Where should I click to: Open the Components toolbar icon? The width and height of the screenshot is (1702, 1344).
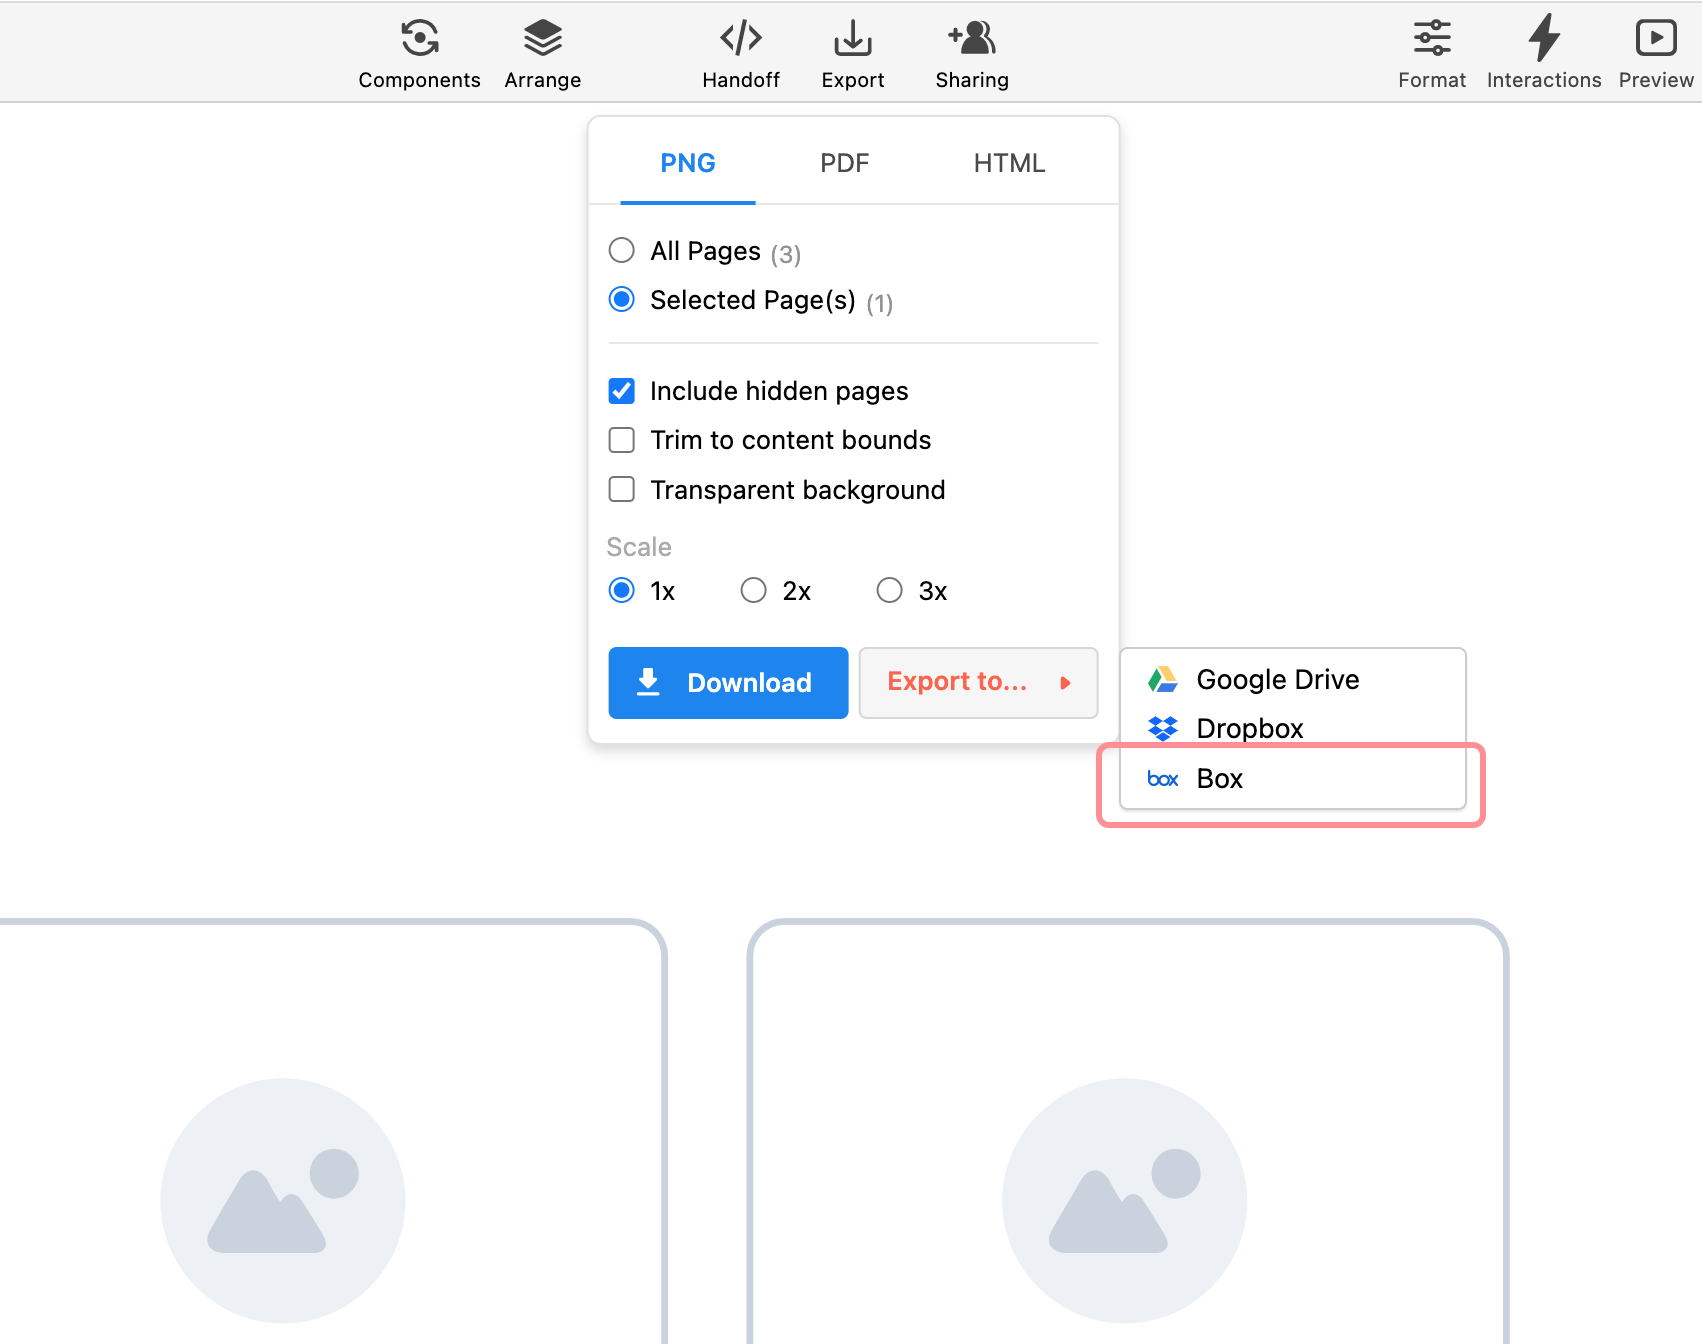click(419, 39)
